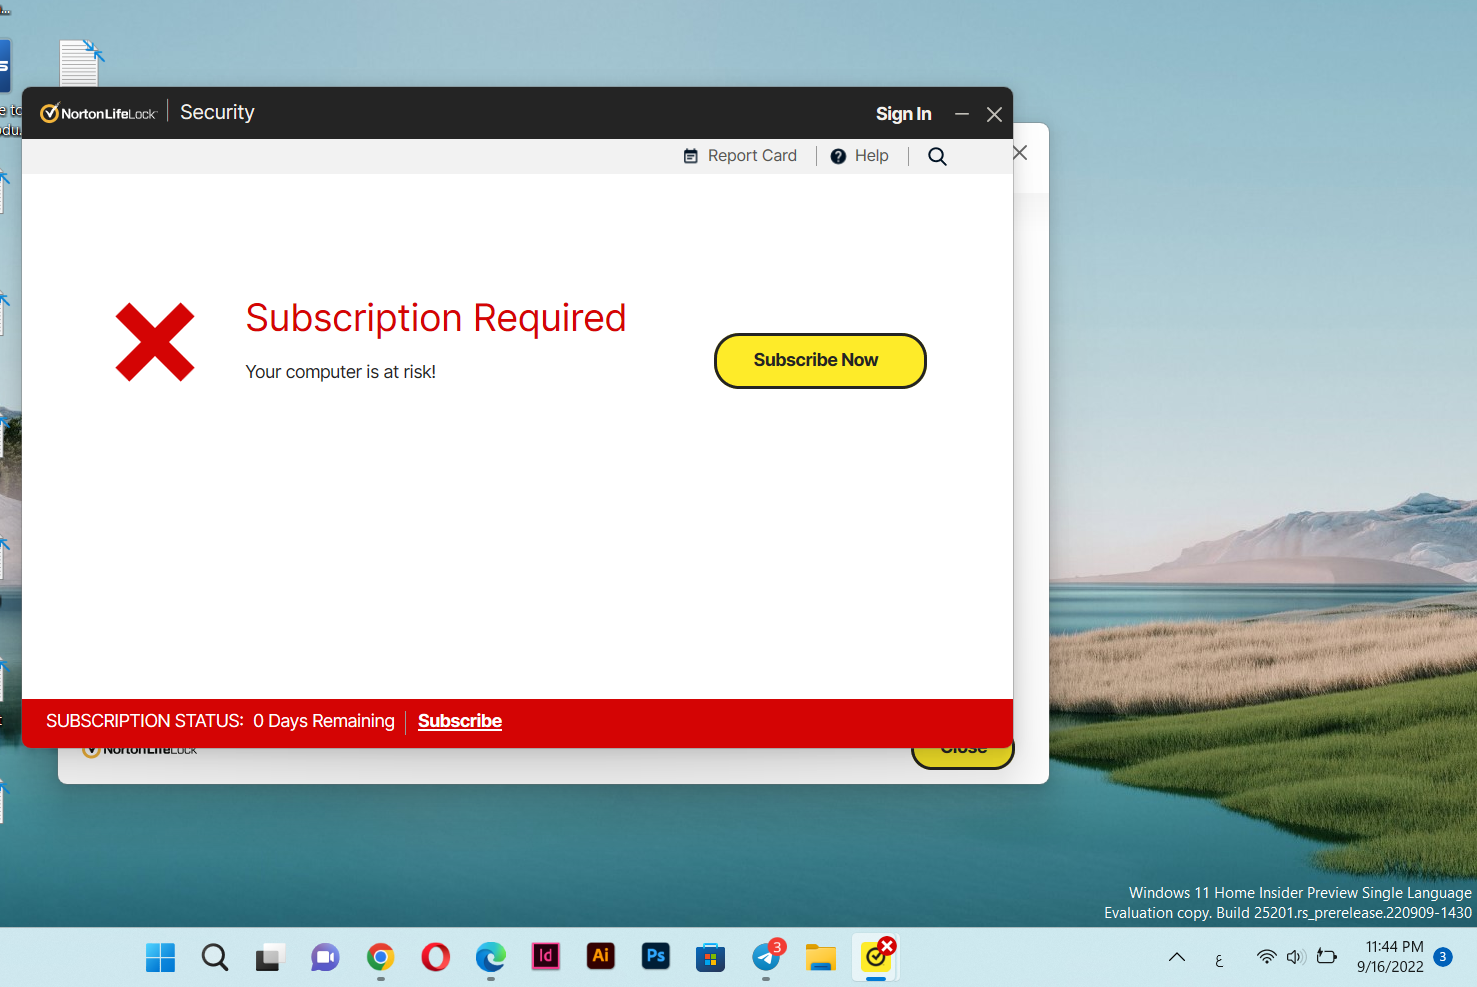Open Telegram with 3 notifications
The width and height of the screenshot is (1477, 987).
click(x=767, y=956)
